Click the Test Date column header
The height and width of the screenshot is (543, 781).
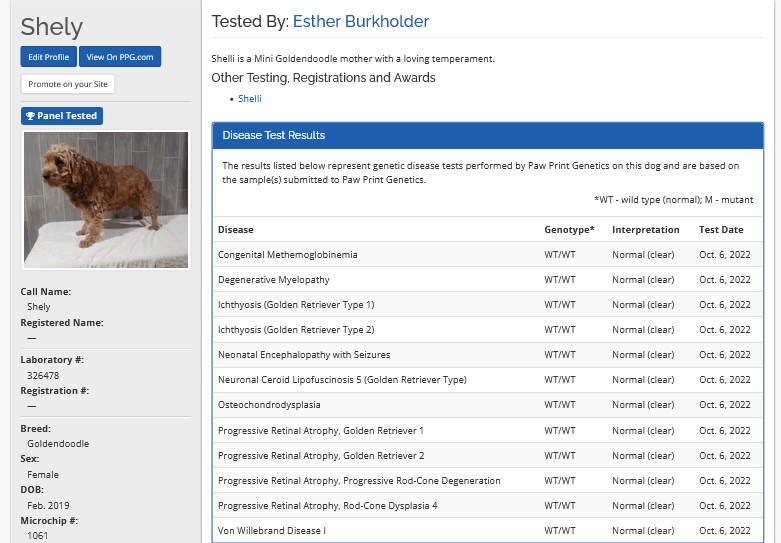pos(721,230)
